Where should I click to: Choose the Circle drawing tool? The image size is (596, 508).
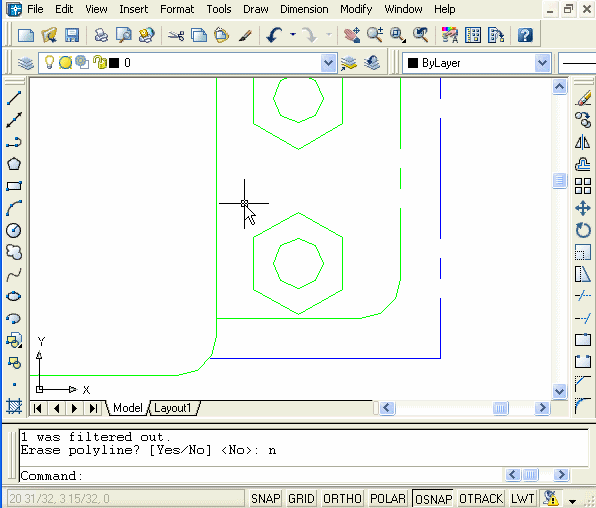pos(14,230)
